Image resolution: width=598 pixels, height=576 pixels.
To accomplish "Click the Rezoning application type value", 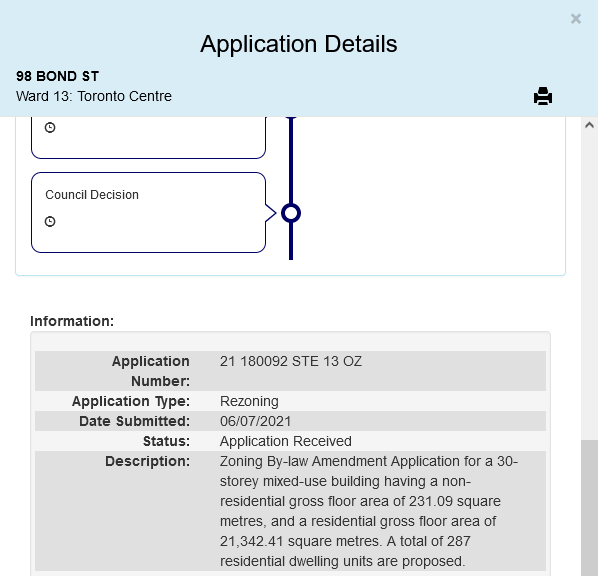I will point(249,401).
